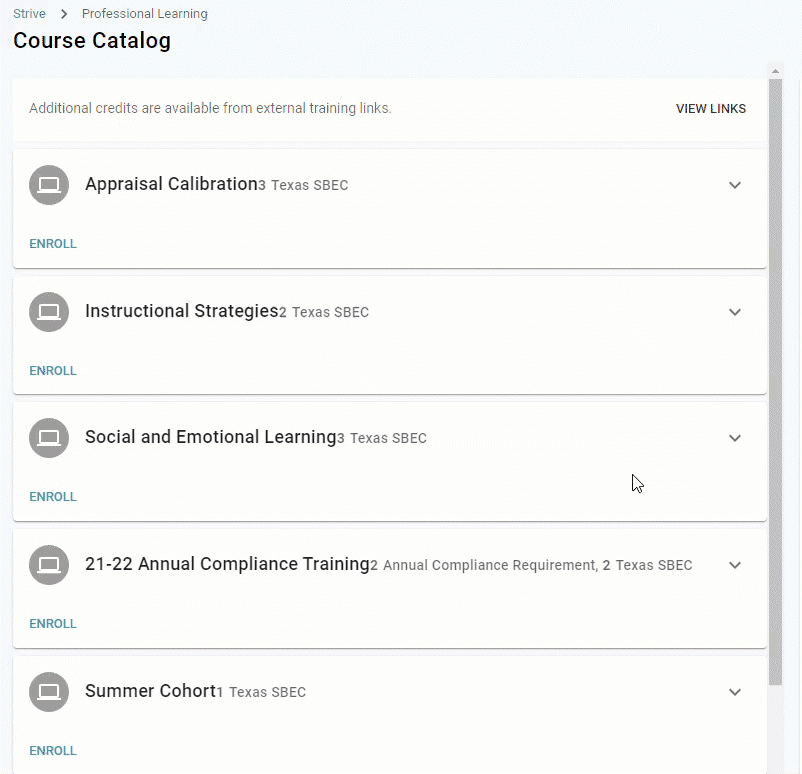Enroll in the Summer Cohort course

coord(53,751)
